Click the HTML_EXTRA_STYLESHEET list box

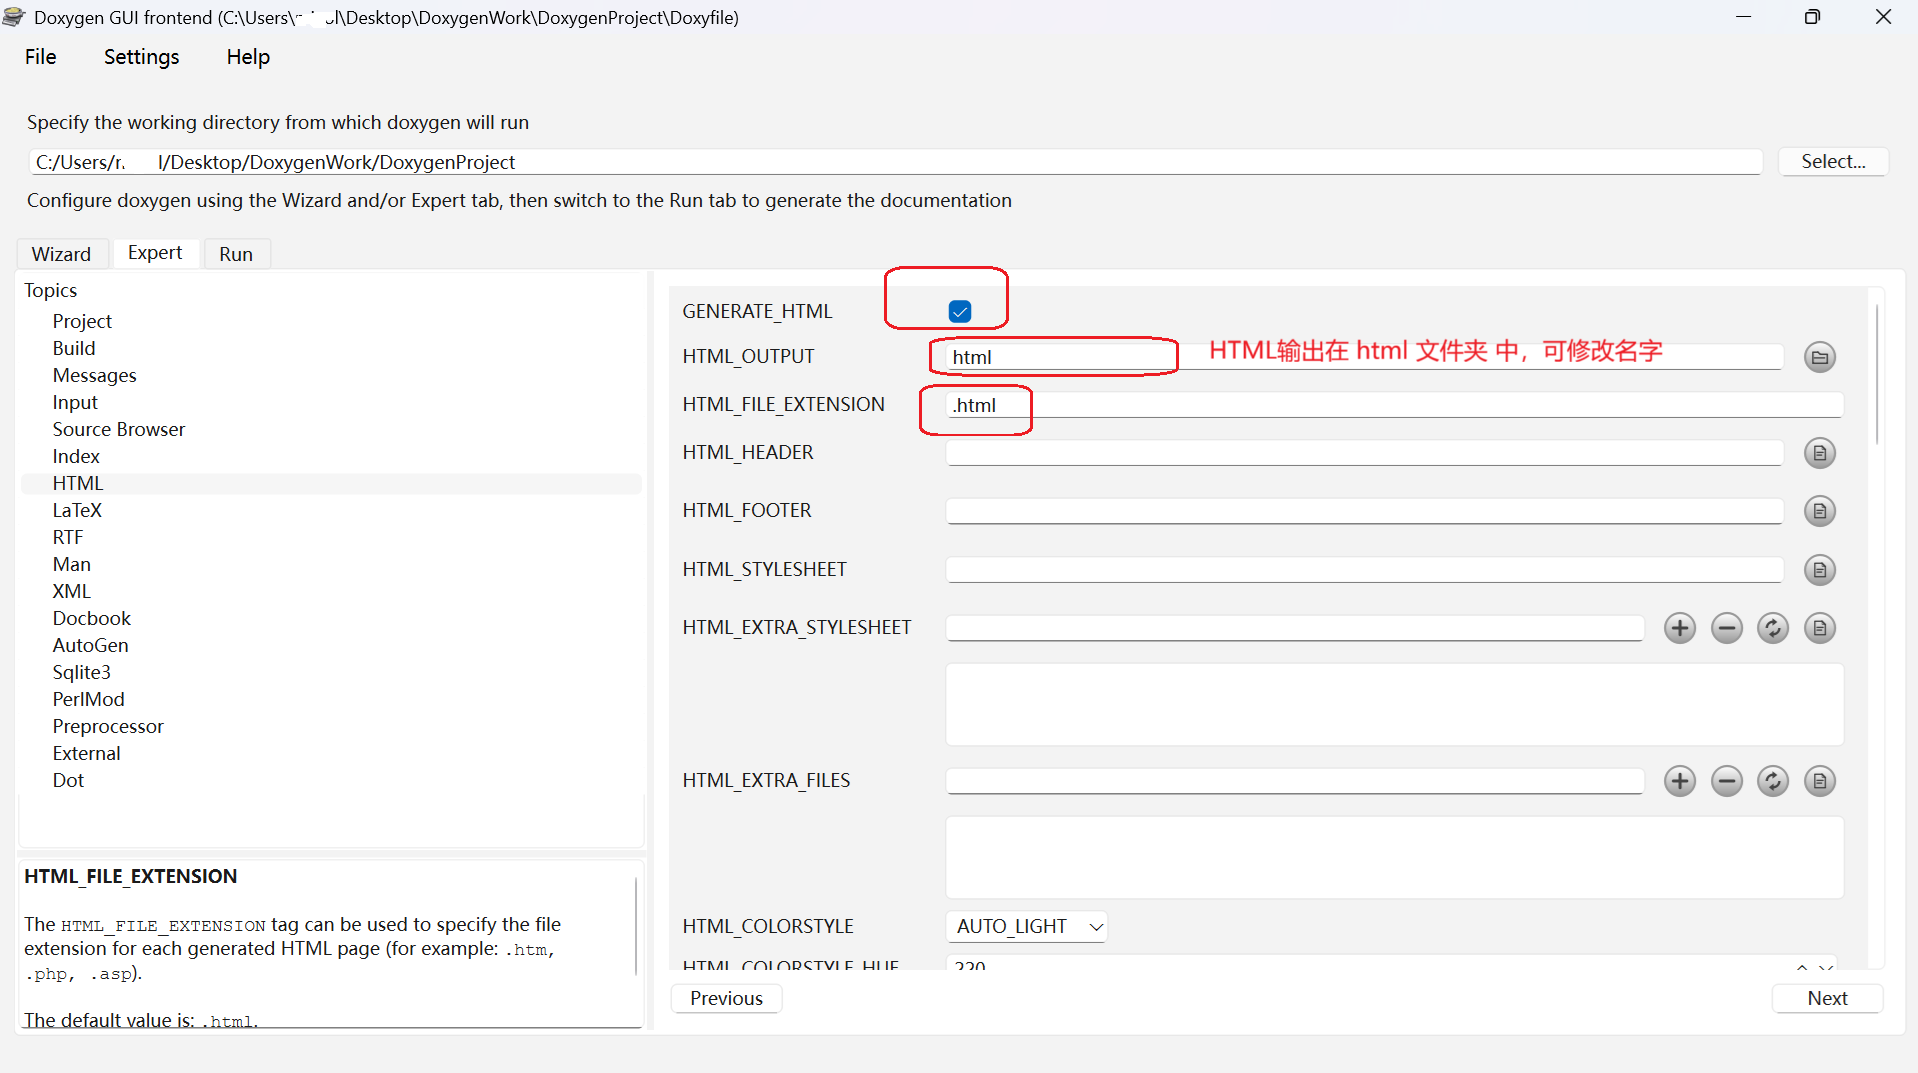(1394, 704)
